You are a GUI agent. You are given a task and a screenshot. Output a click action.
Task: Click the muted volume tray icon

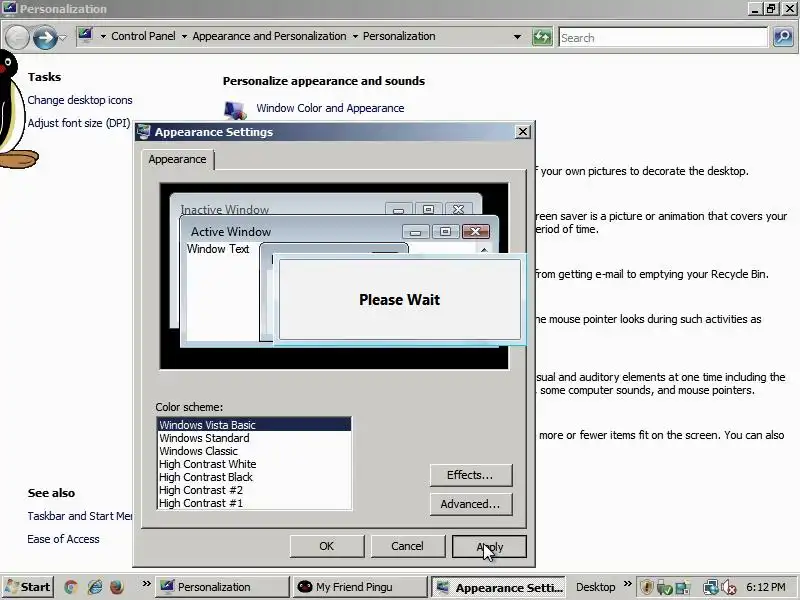728,588
